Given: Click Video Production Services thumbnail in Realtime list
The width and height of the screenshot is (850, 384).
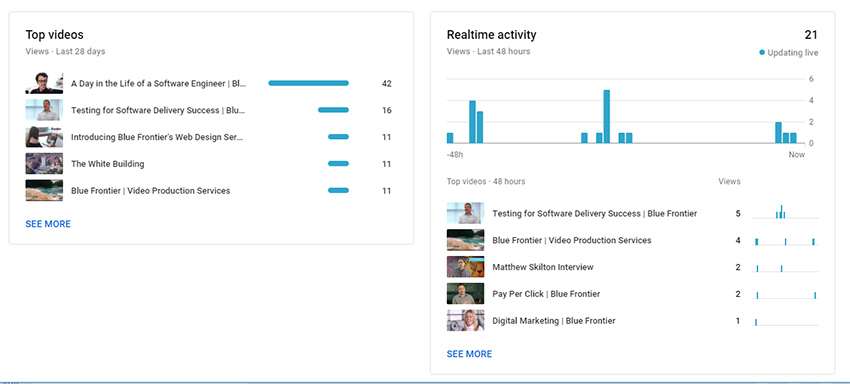Looking at the screenshot, I should 465,240.
